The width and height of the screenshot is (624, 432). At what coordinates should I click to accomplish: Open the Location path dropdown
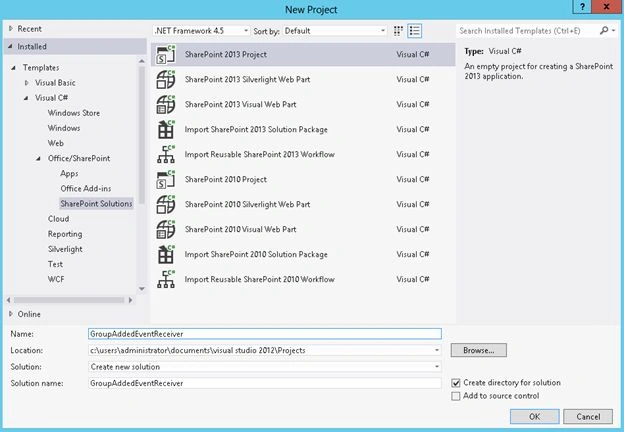437,350
